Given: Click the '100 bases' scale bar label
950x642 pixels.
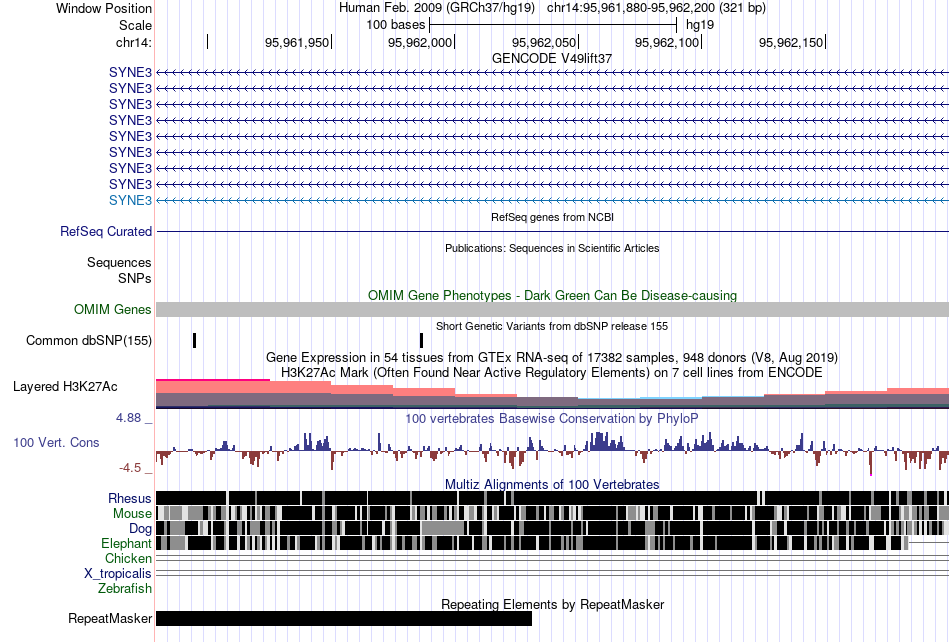Looking at the screenshot, I should click(x=395, y=25).
